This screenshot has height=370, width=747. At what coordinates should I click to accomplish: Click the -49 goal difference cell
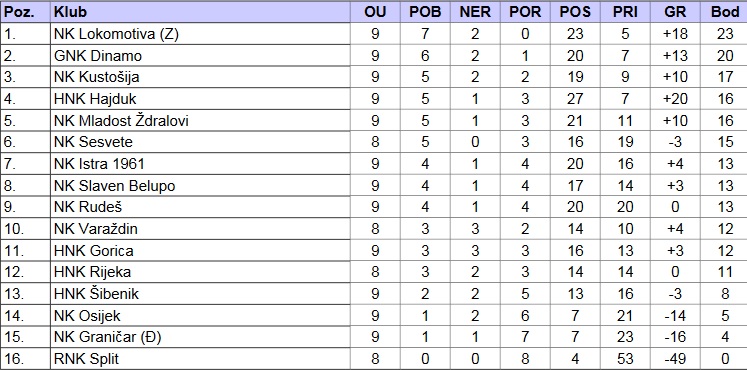(x=675, y=359)
